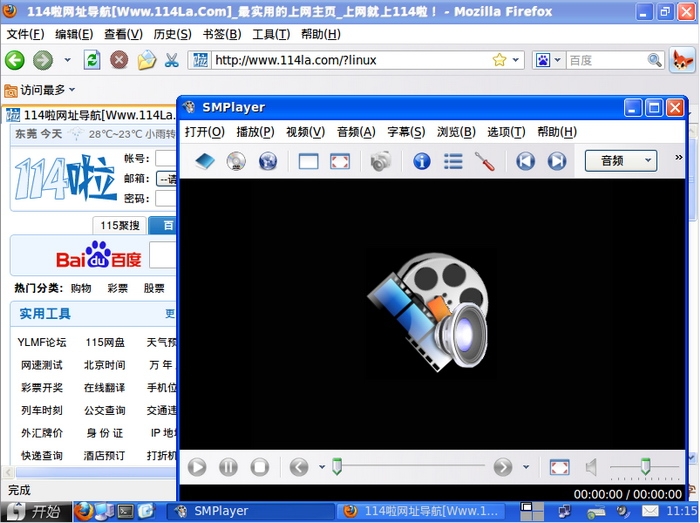Go to next track in SMPlayer
Screen dimensions: 700x523
557,161
